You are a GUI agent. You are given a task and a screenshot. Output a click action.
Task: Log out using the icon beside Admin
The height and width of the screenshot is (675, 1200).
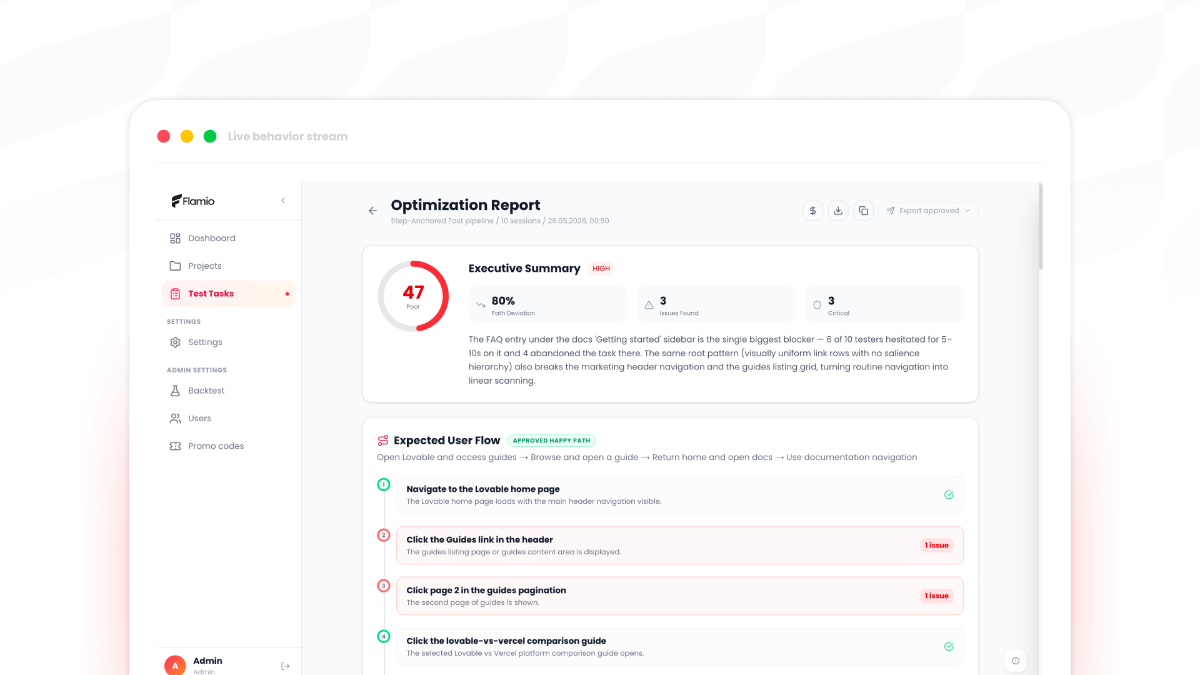coord(285,666)
